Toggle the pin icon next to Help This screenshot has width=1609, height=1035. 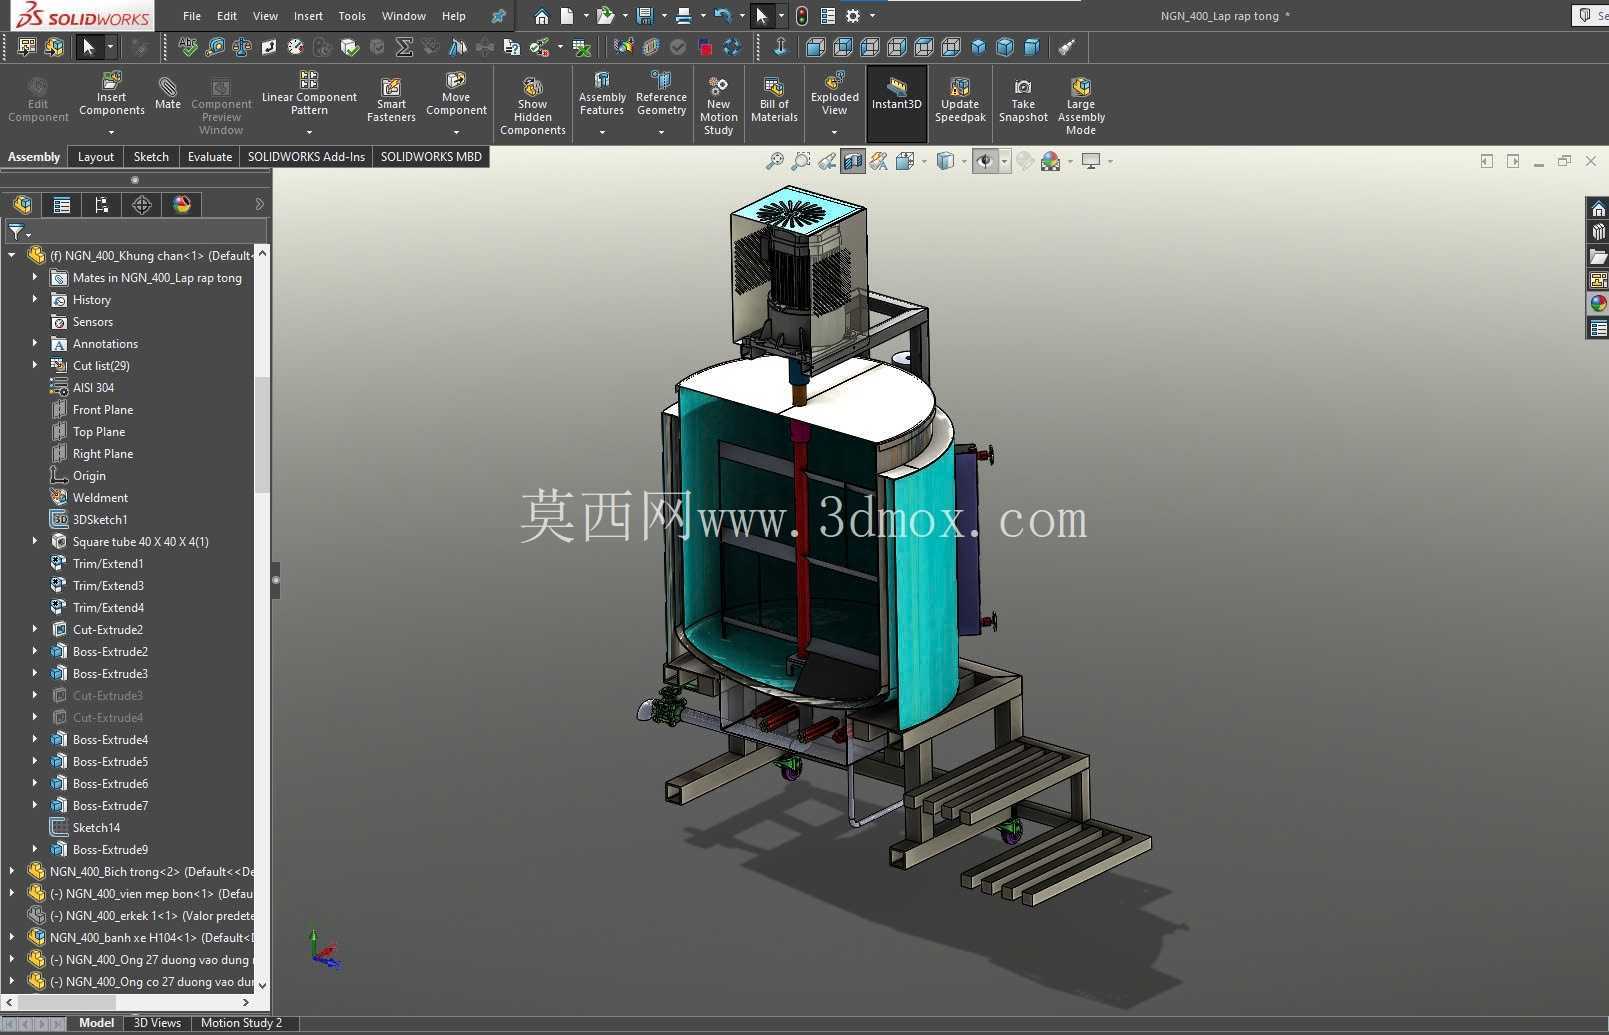pos(498,16)
